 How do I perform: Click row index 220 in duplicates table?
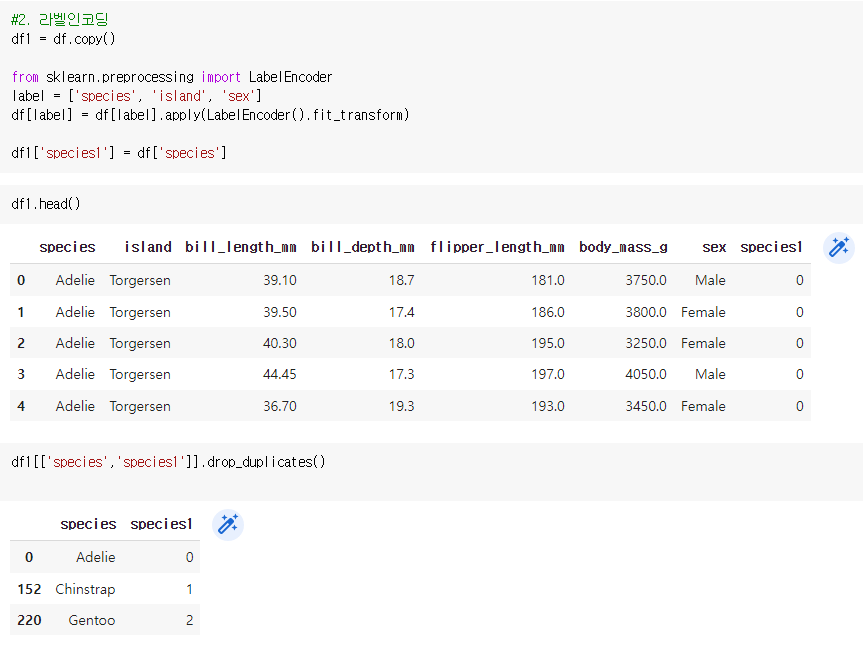point(29,620)
